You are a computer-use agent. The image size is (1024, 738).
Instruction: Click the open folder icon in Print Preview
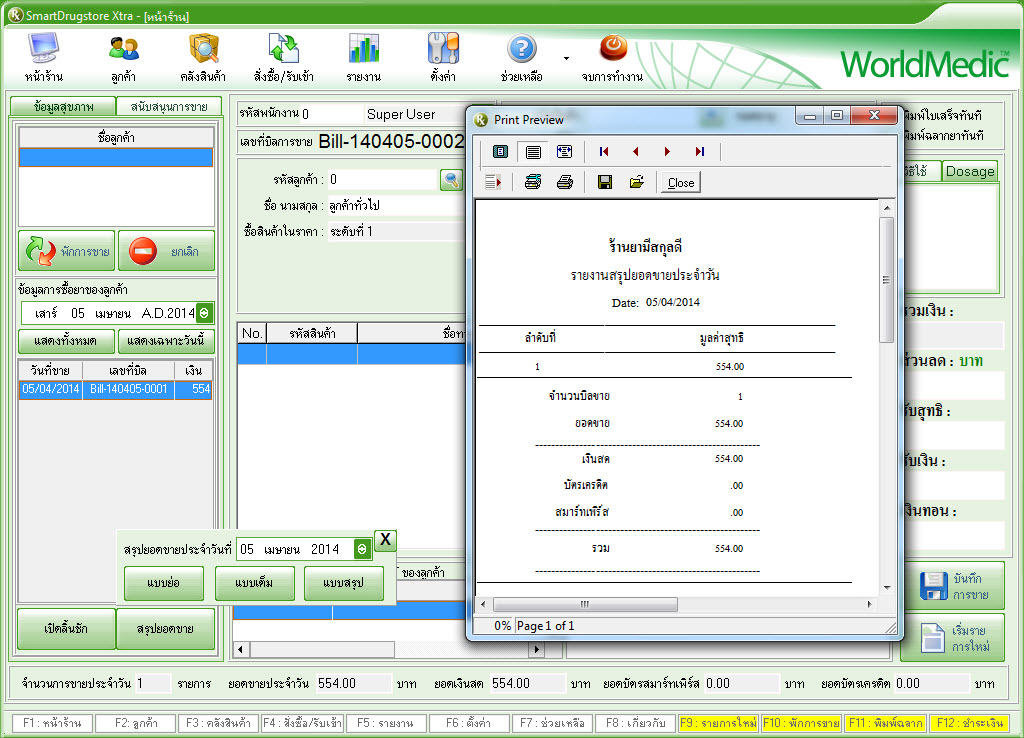tap(636, 182)
